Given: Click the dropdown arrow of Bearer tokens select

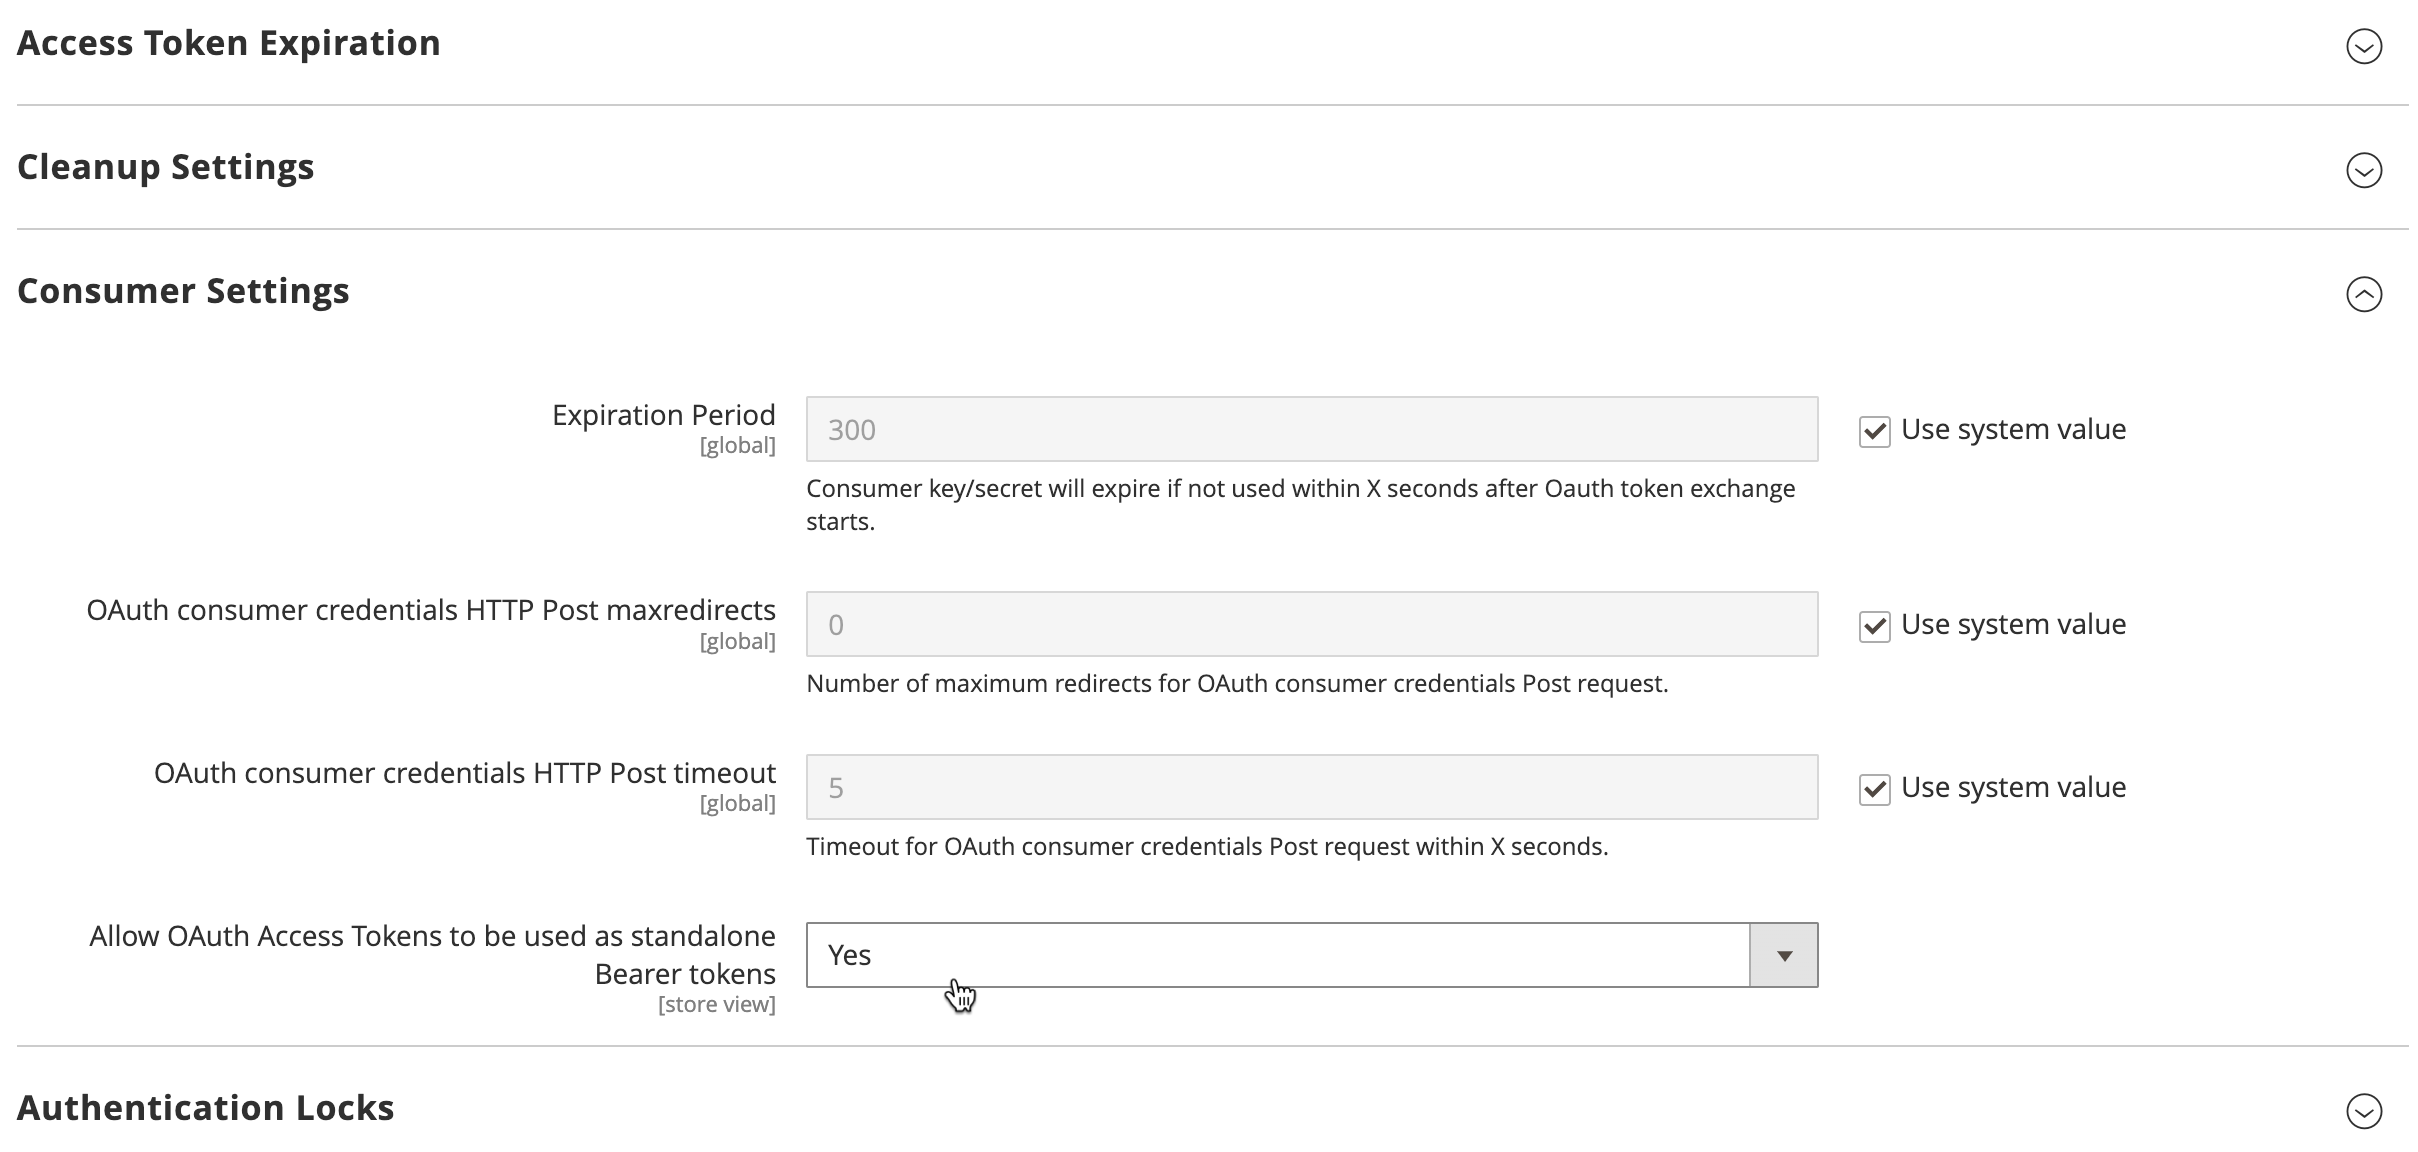Looking at the screenshot, I should coord(1784,955).
